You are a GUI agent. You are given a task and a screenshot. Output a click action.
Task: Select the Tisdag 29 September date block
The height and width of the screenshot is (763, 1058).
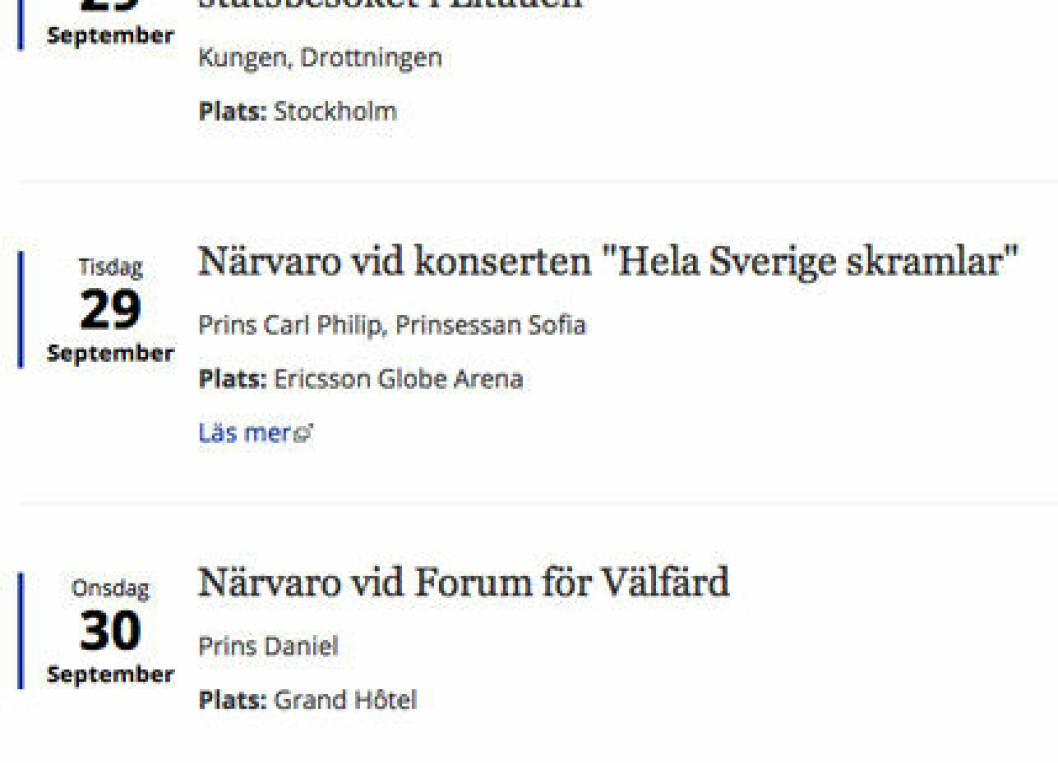[x=111, y=310]
